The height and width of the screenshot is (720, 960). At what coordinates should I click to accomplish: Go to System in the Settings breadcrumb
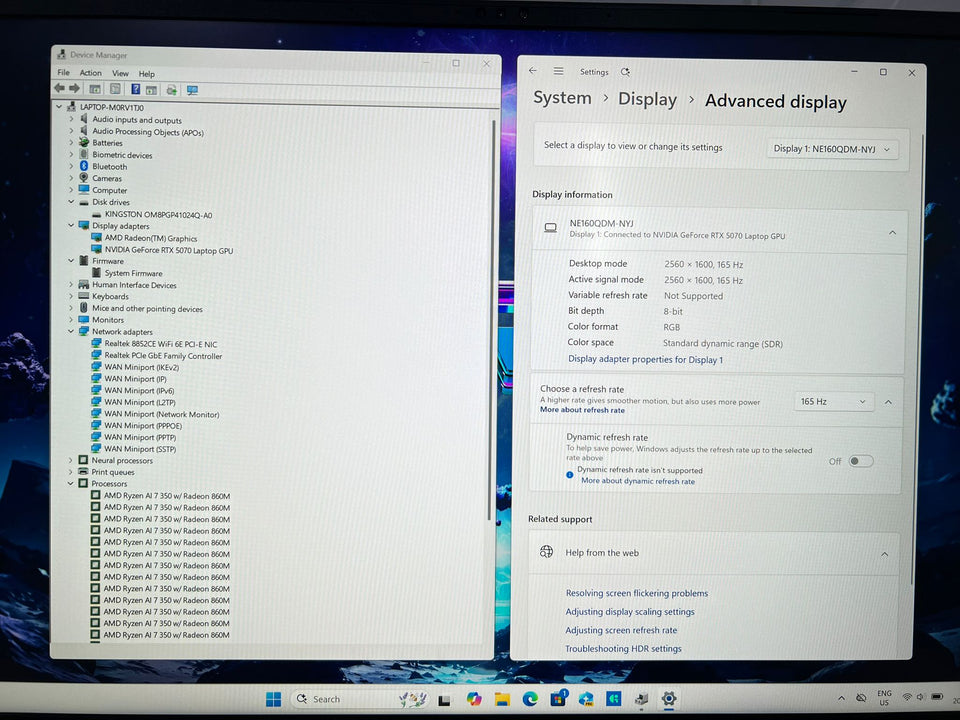562,98
